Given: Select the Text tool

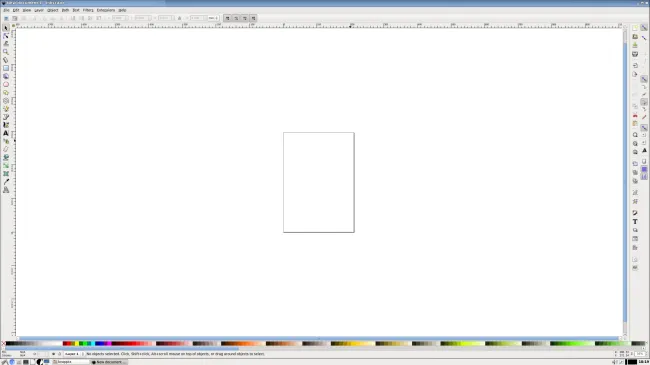Looking at the screenshot, I should (x=6, y=133).
